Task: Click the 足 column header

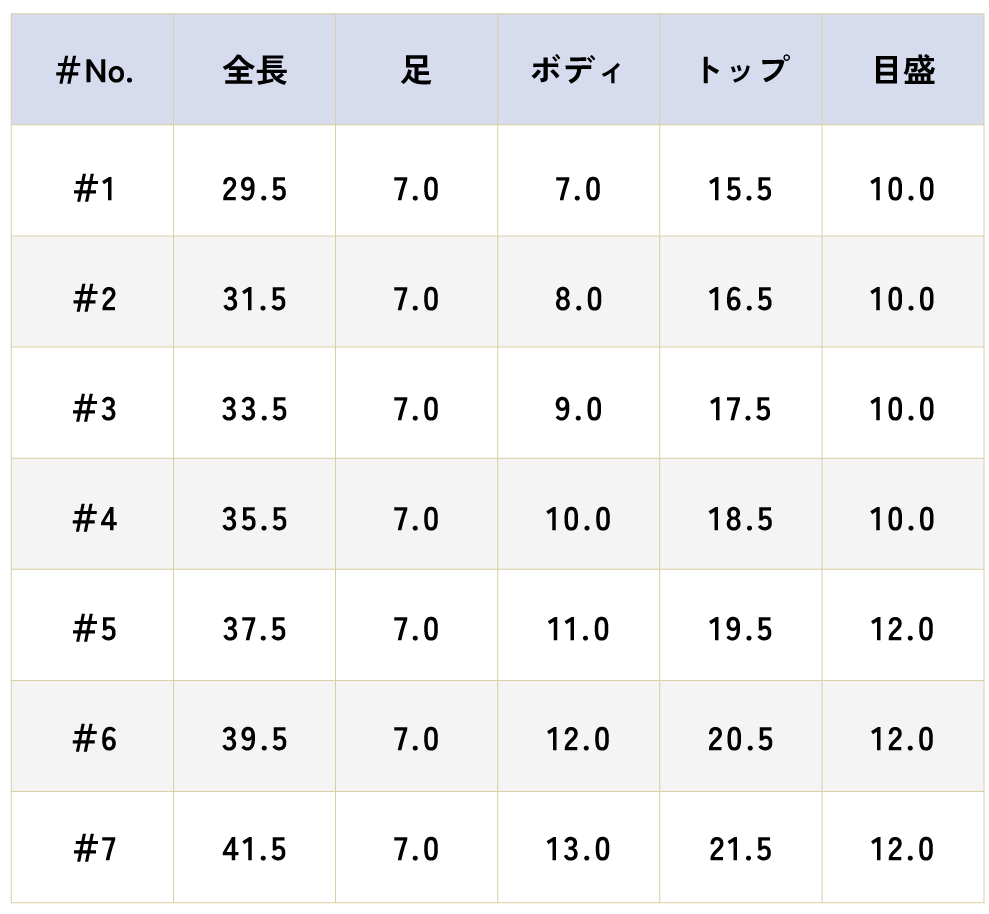Action: pyautogui.click(x=416, y=69)
